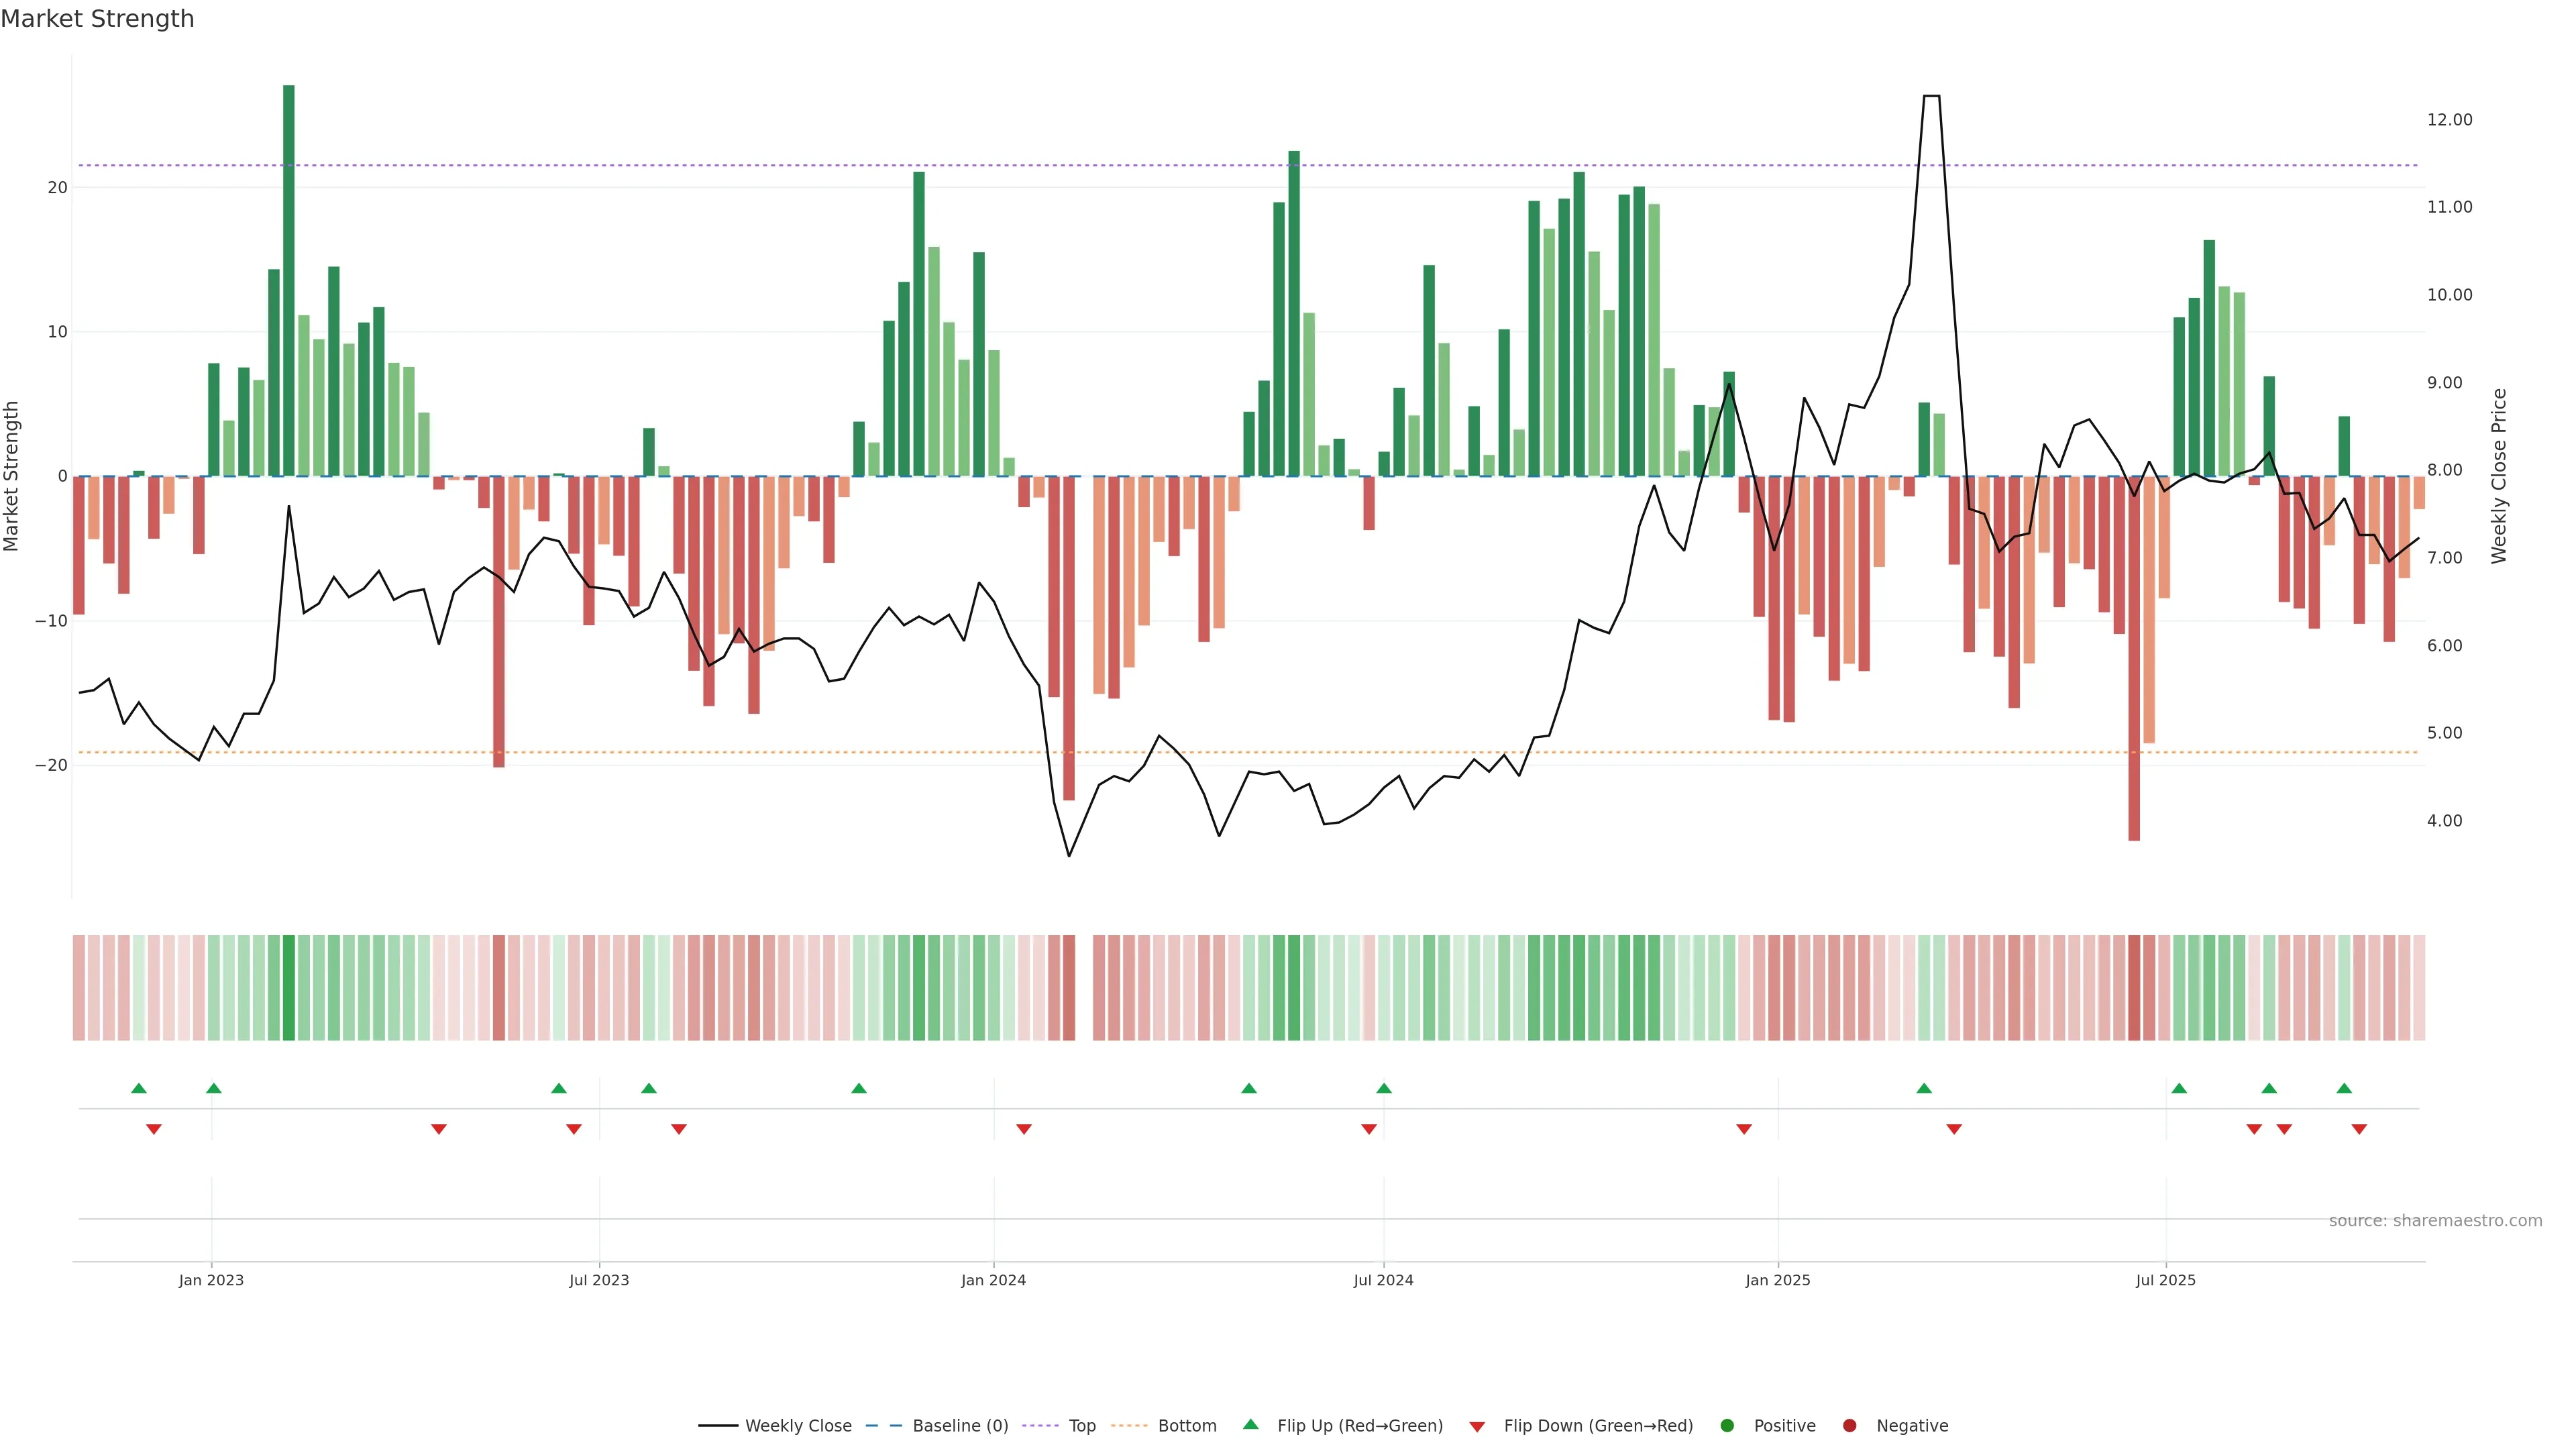
Task: Click the Jul 2024 axis label
Action: tap(1383, 1280)
